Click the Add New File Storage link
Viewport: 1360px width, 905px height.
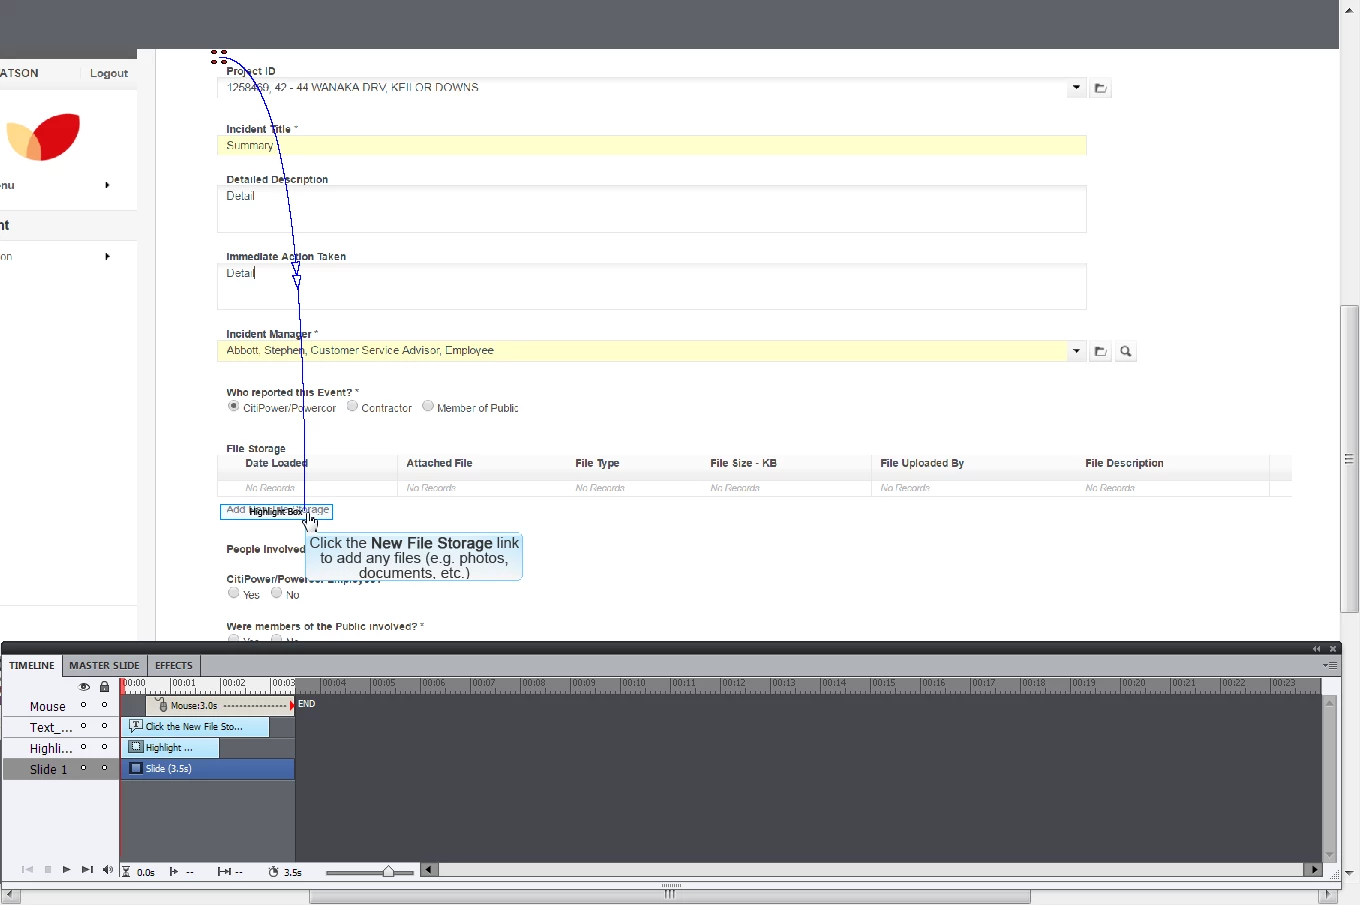point(277,511)
